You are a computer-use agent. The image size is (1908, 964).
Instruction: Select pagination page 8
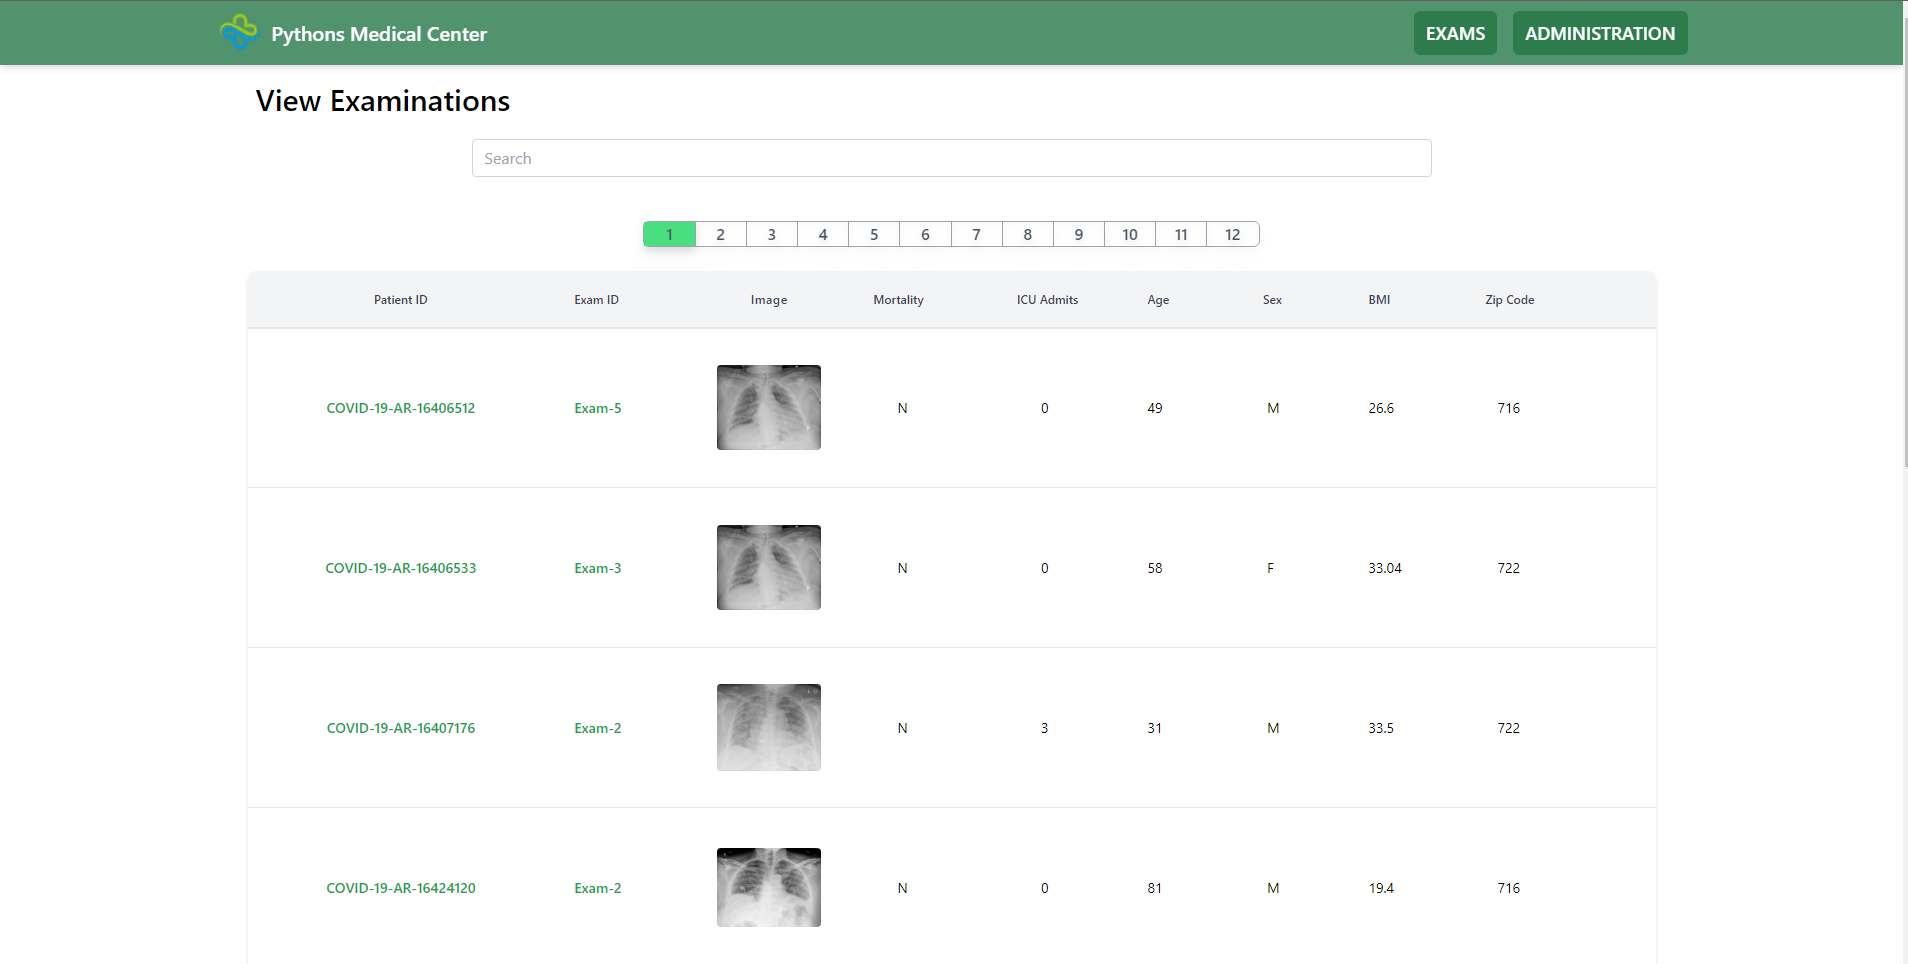pyautogui.click(x=1027, y=234)
